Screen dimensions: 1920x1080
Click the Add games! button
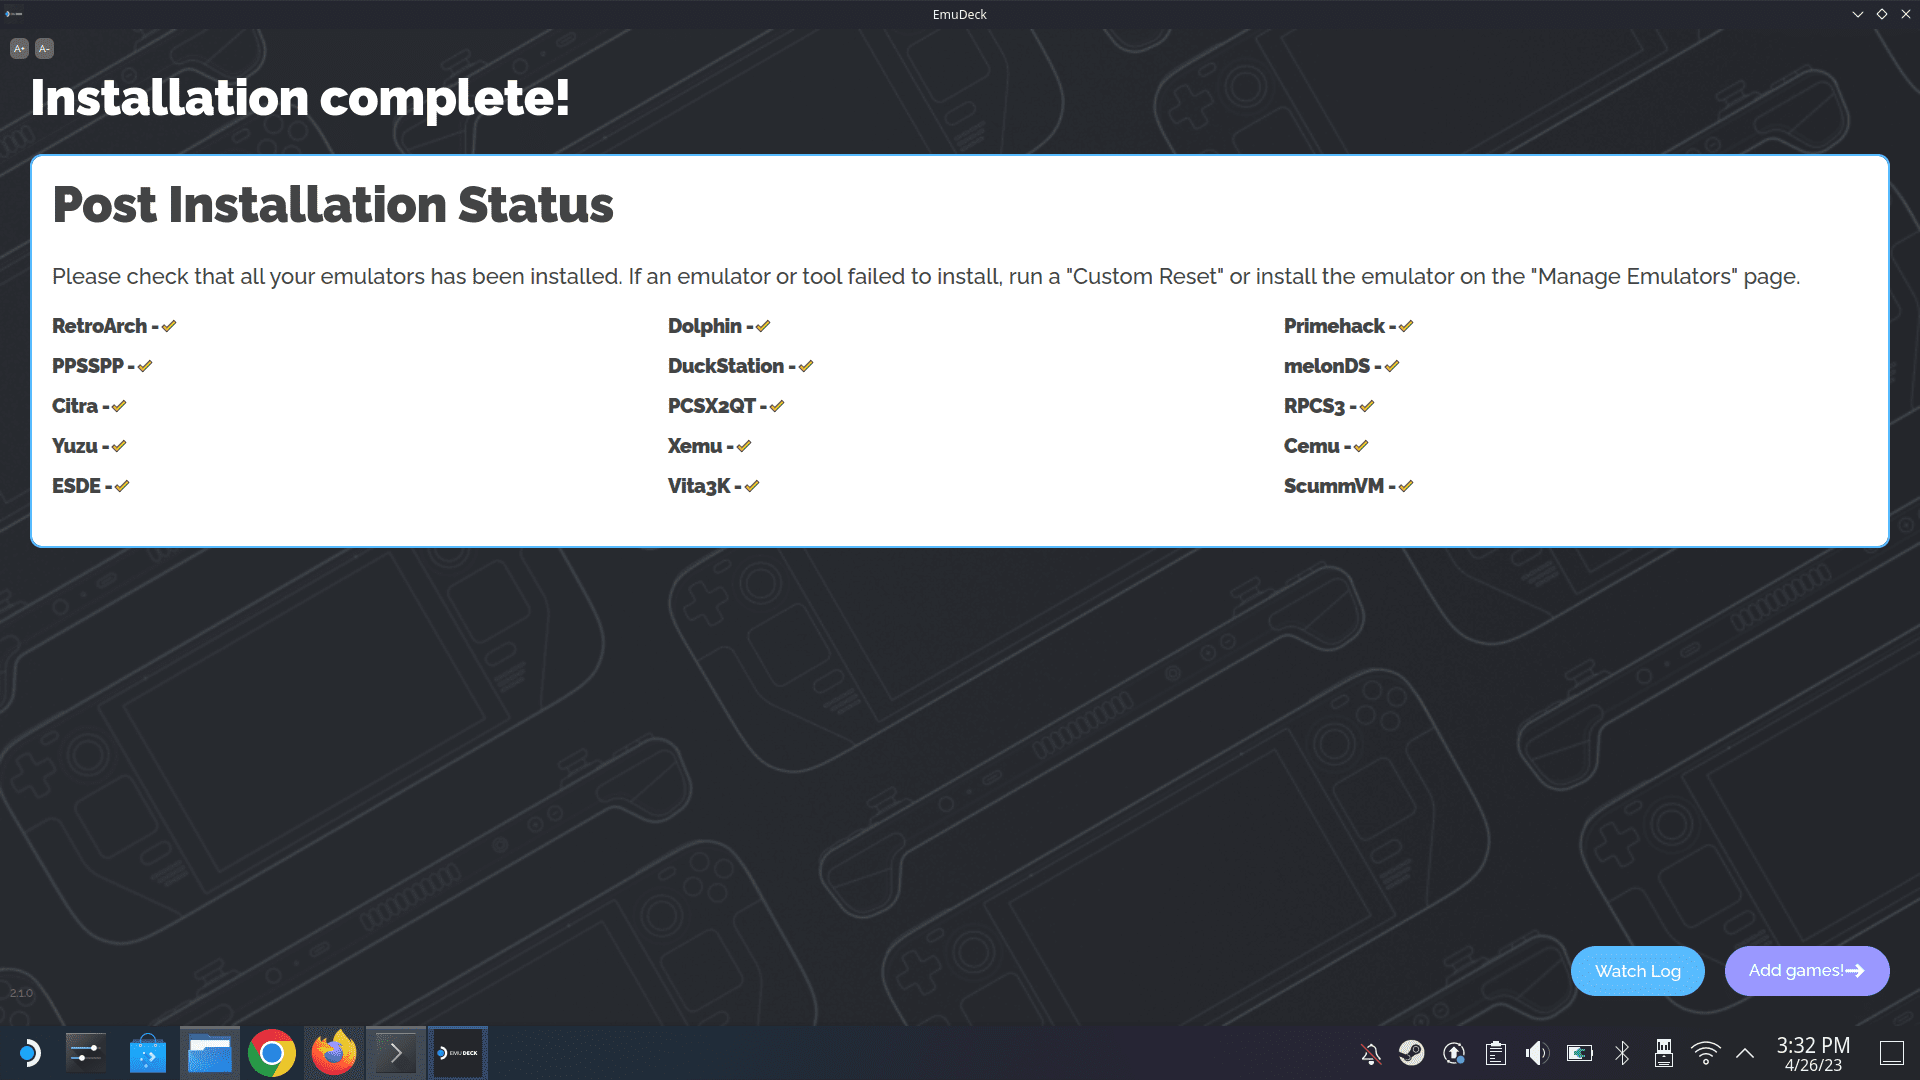[1807, 971]
